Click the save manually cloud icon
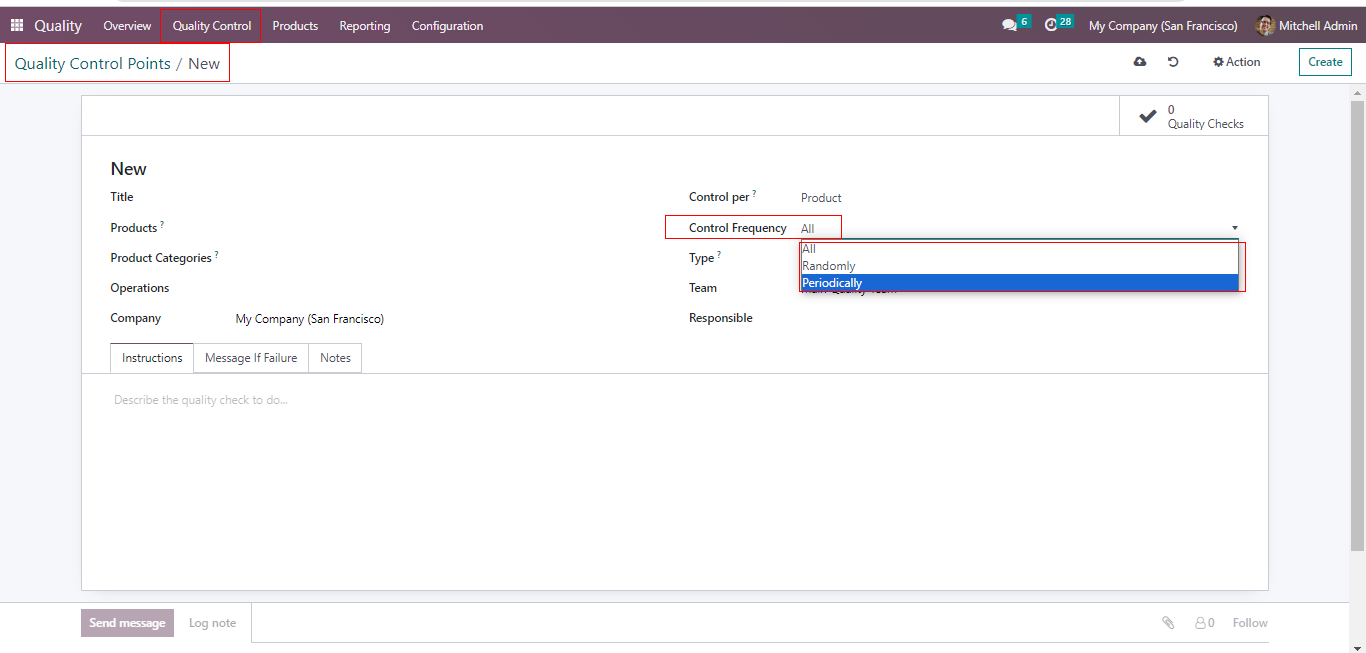 click(x=1140, y=62)
